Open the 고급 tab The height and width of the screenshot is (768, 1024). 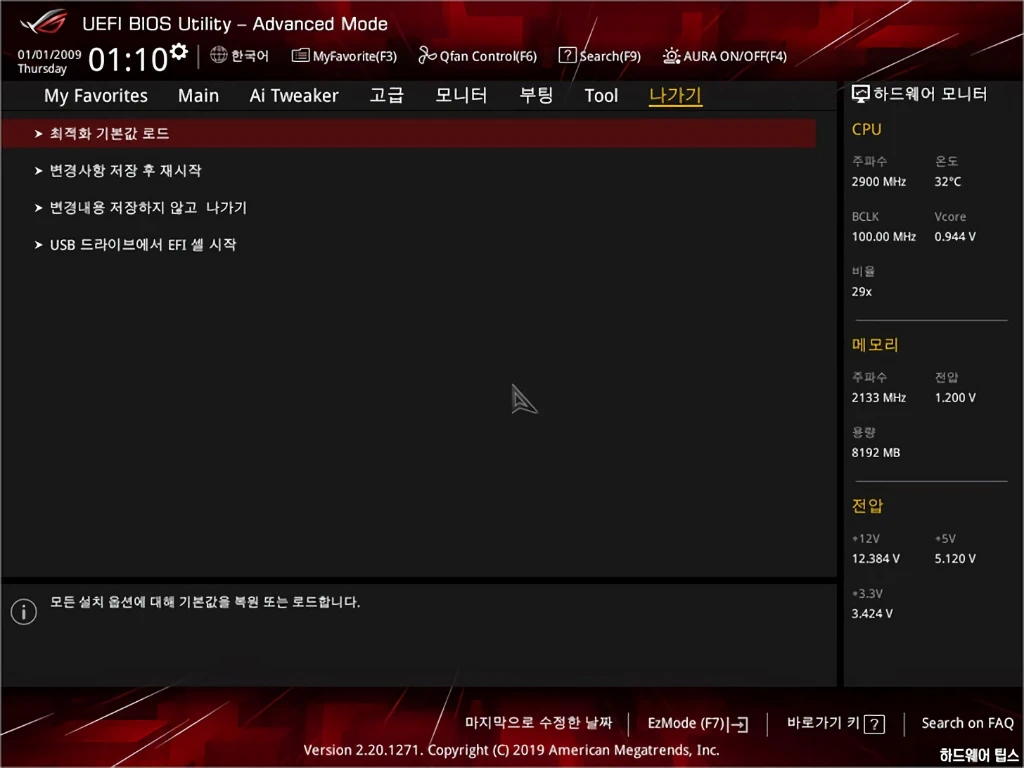pyautogui.click(x=387, y=95)
